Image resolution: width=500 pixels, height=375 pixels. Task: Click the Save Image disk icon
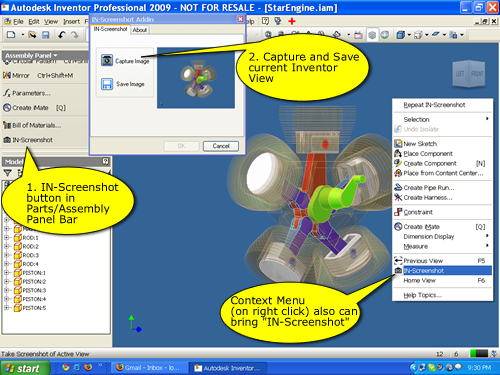(x=107, y=84)
